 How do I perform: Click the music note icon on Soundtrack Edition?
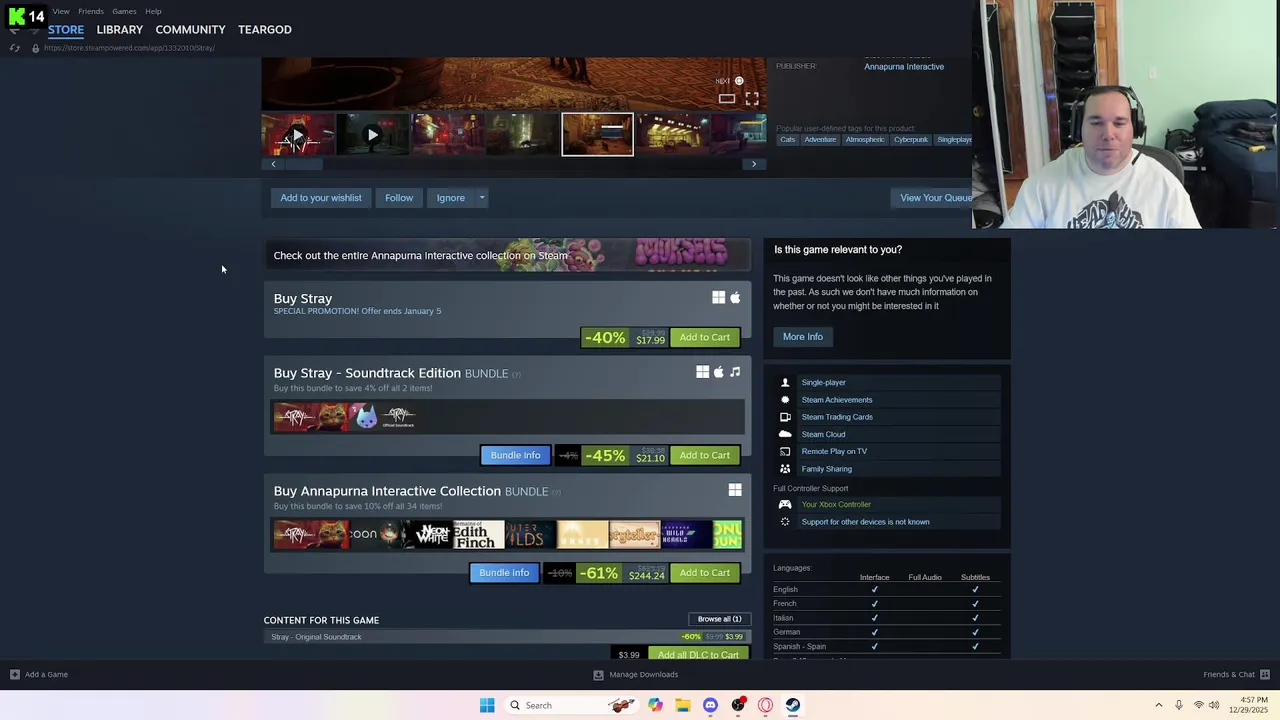pos(735,372)
